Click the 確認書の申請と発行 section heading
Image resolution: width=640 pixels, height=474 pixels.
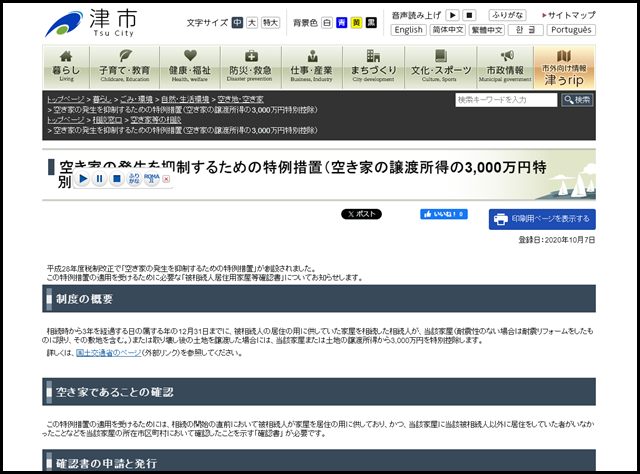[319, 461]
